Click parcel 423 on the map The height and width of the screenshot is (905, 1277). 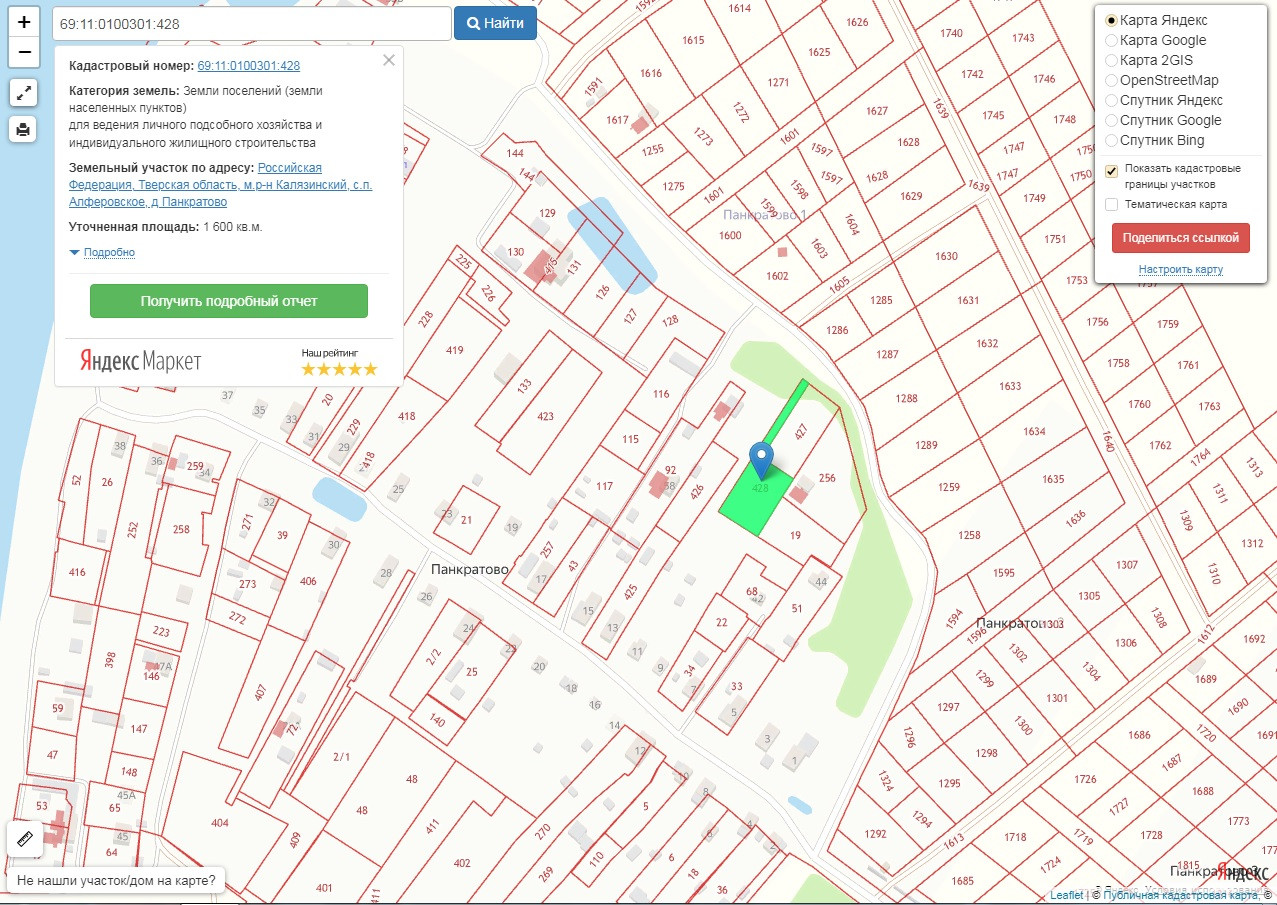click(x=545, y=416)
